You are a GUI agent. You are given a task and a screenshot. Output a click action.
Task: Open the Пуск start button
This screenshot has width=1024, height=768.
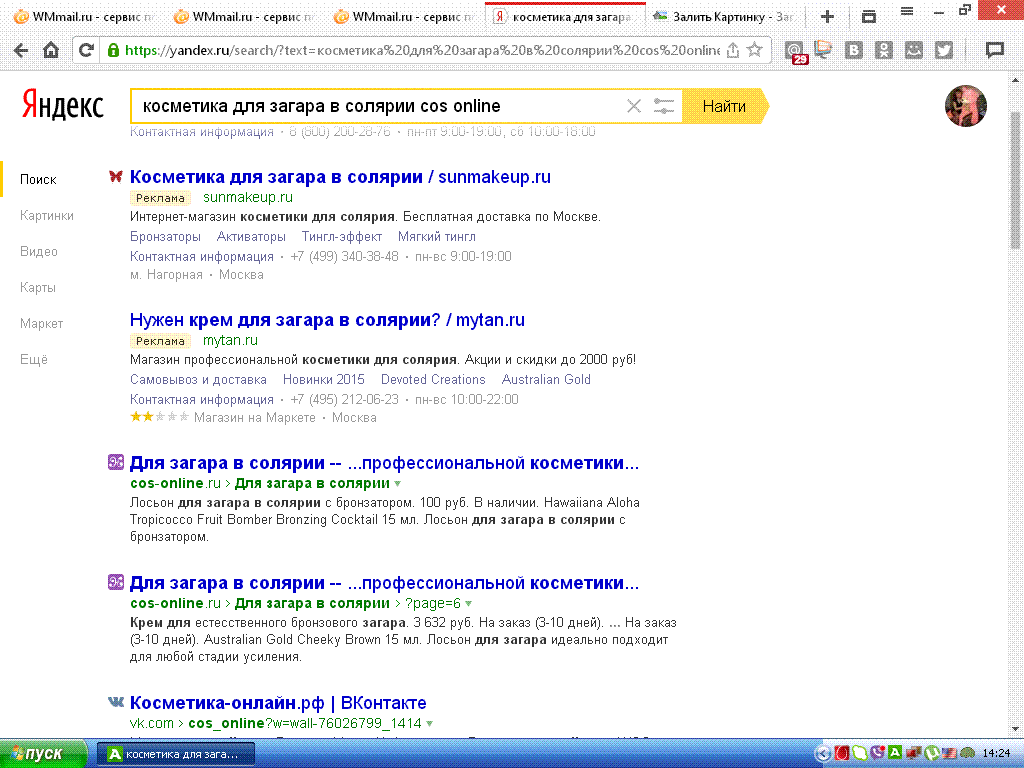(43, 754)
